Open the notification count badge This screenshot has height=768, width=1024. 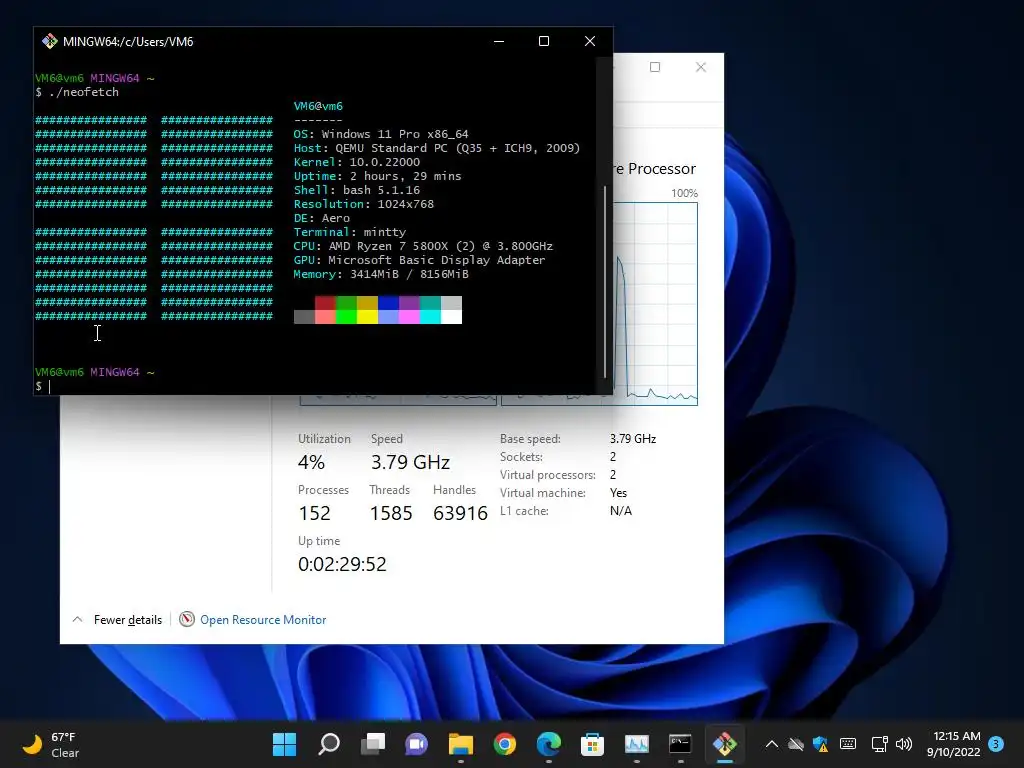(x=996, y=744)
